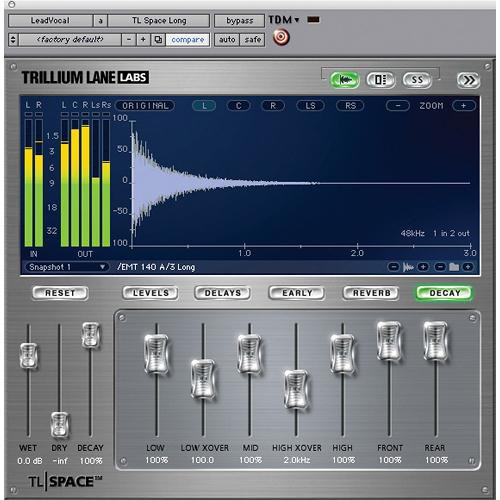Image resolution: width=500 pixels, height=500 pixels.
Task: Select the next preset with plus button
Action: tap(143, 40)
